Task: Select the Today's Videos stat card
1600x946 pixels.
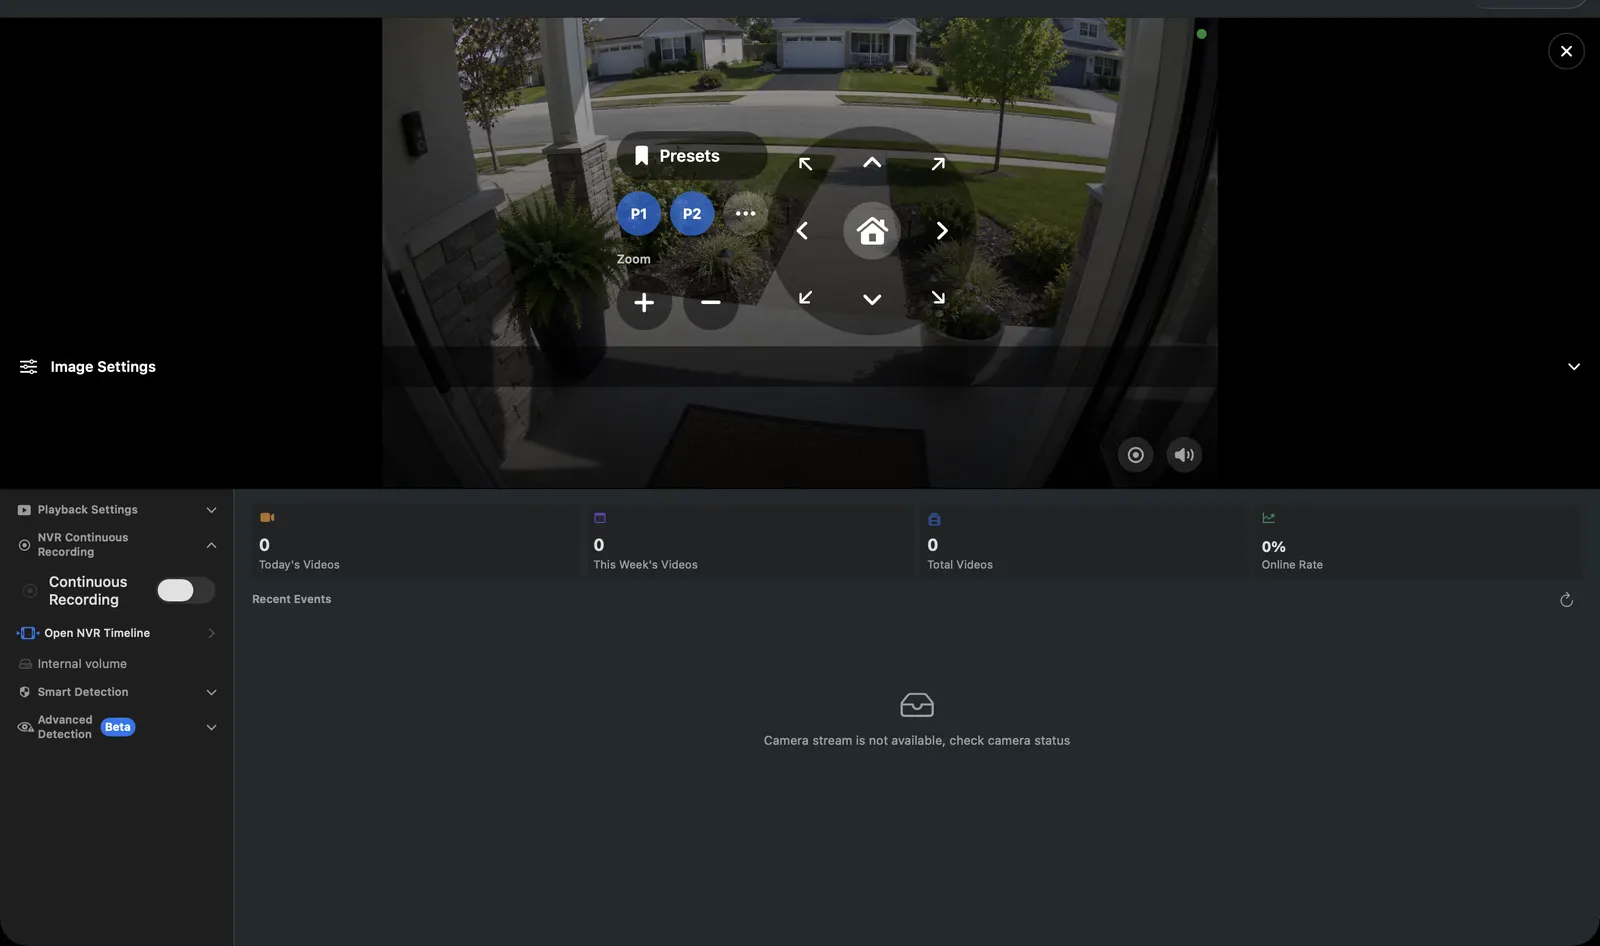Action: pos(415,540)
